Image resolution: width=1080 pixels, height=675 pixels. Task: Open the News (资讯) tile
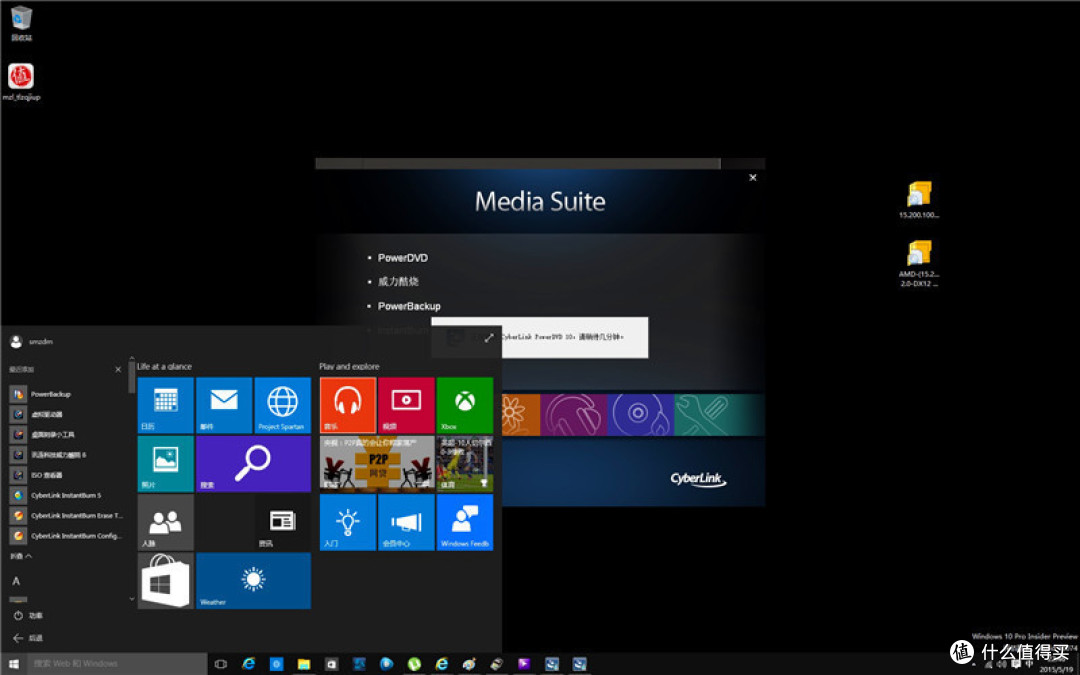pyautogui.click(x=282, y=522)
